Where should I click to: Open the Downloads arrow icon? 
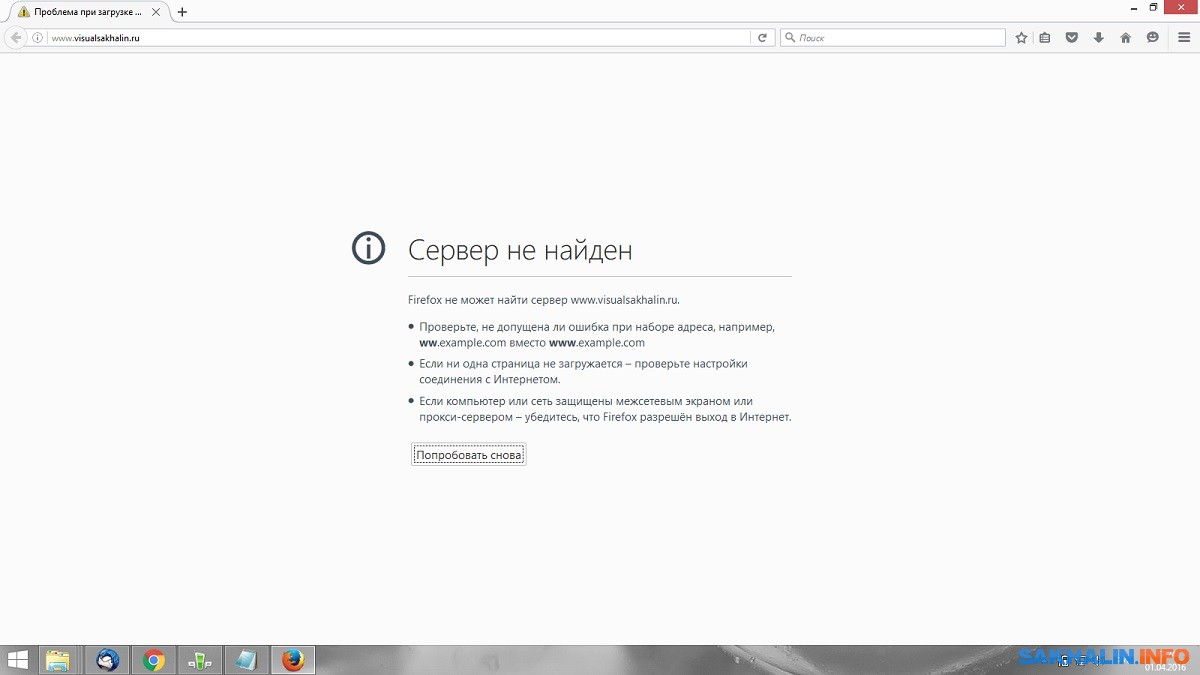click(x=1099, y=38)
